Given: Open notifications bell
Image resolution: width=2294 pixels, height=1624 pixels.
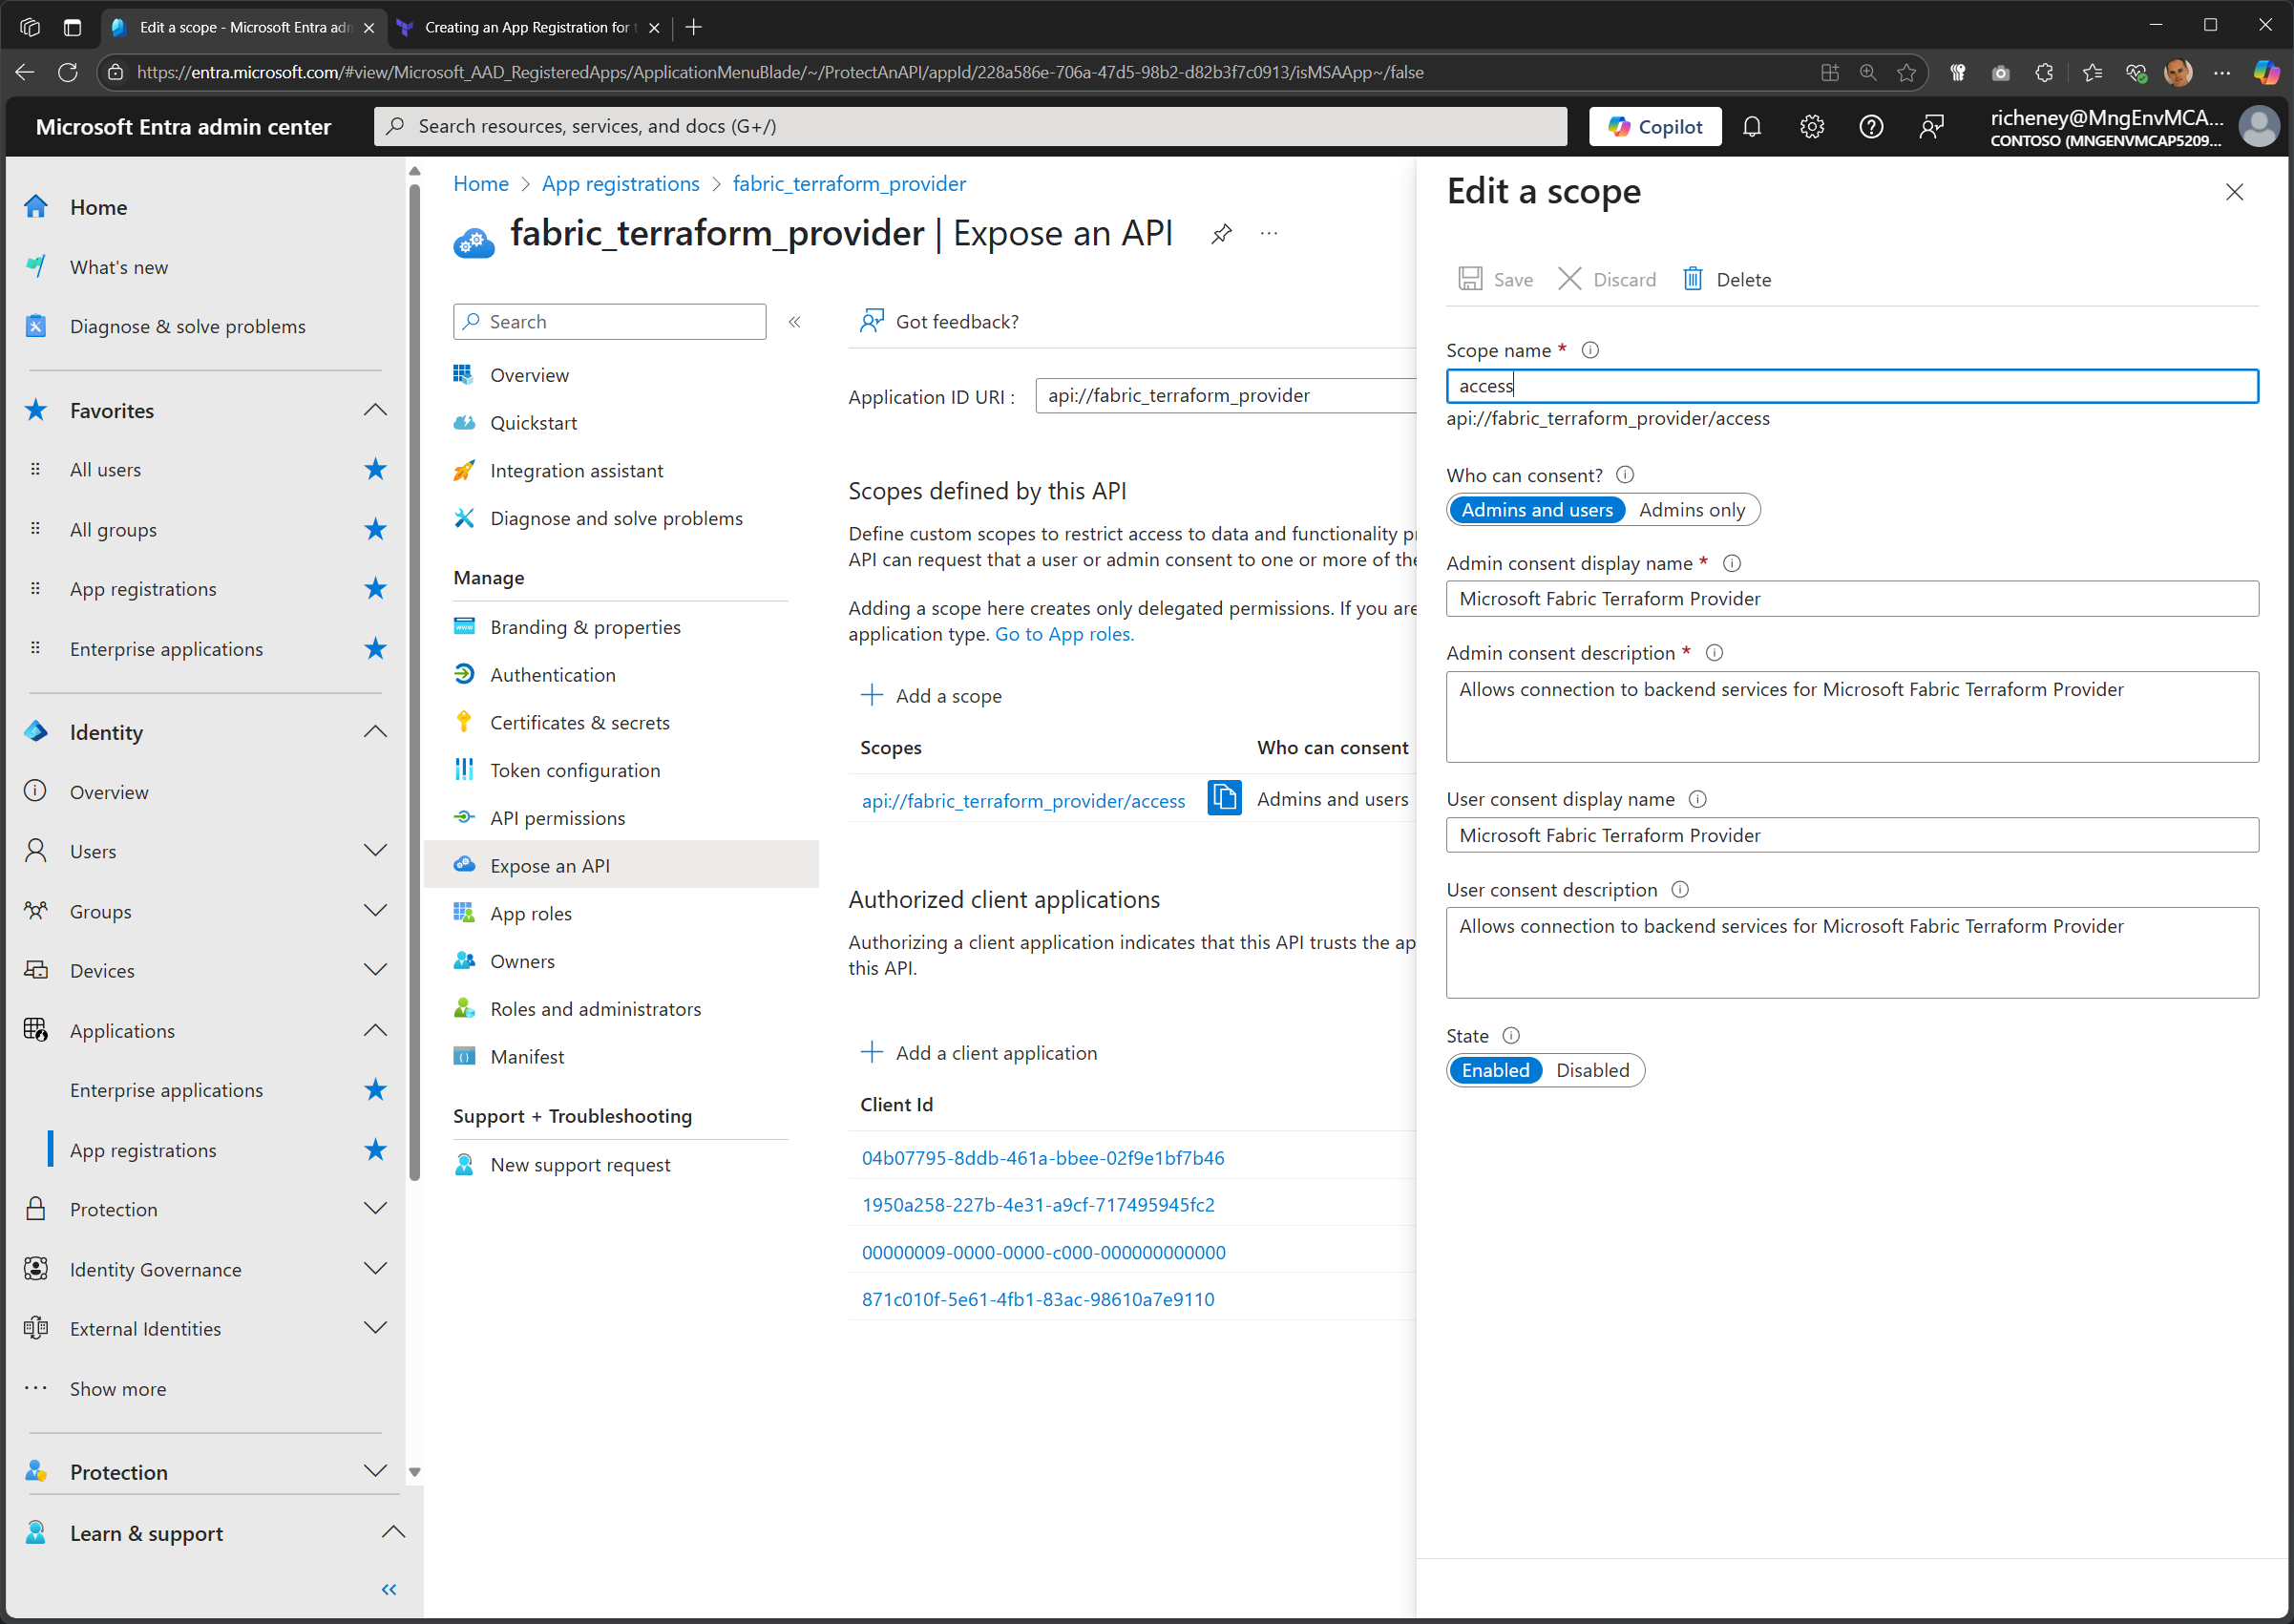Looking at the screenshot, I should click(x=1752, y=126).
